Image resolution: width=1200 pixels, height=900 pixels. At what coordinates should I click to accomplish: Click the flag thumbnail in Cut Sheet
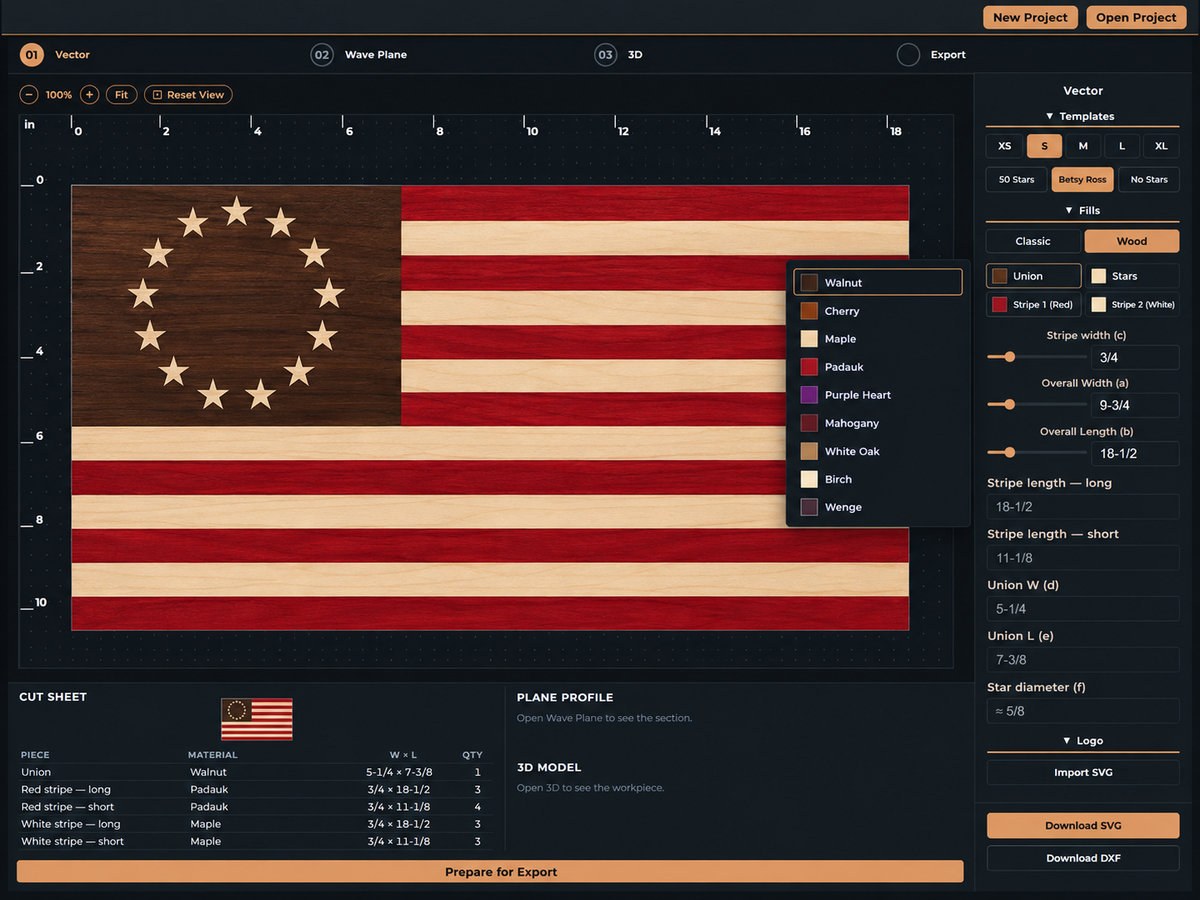click(x=257, y=719)
